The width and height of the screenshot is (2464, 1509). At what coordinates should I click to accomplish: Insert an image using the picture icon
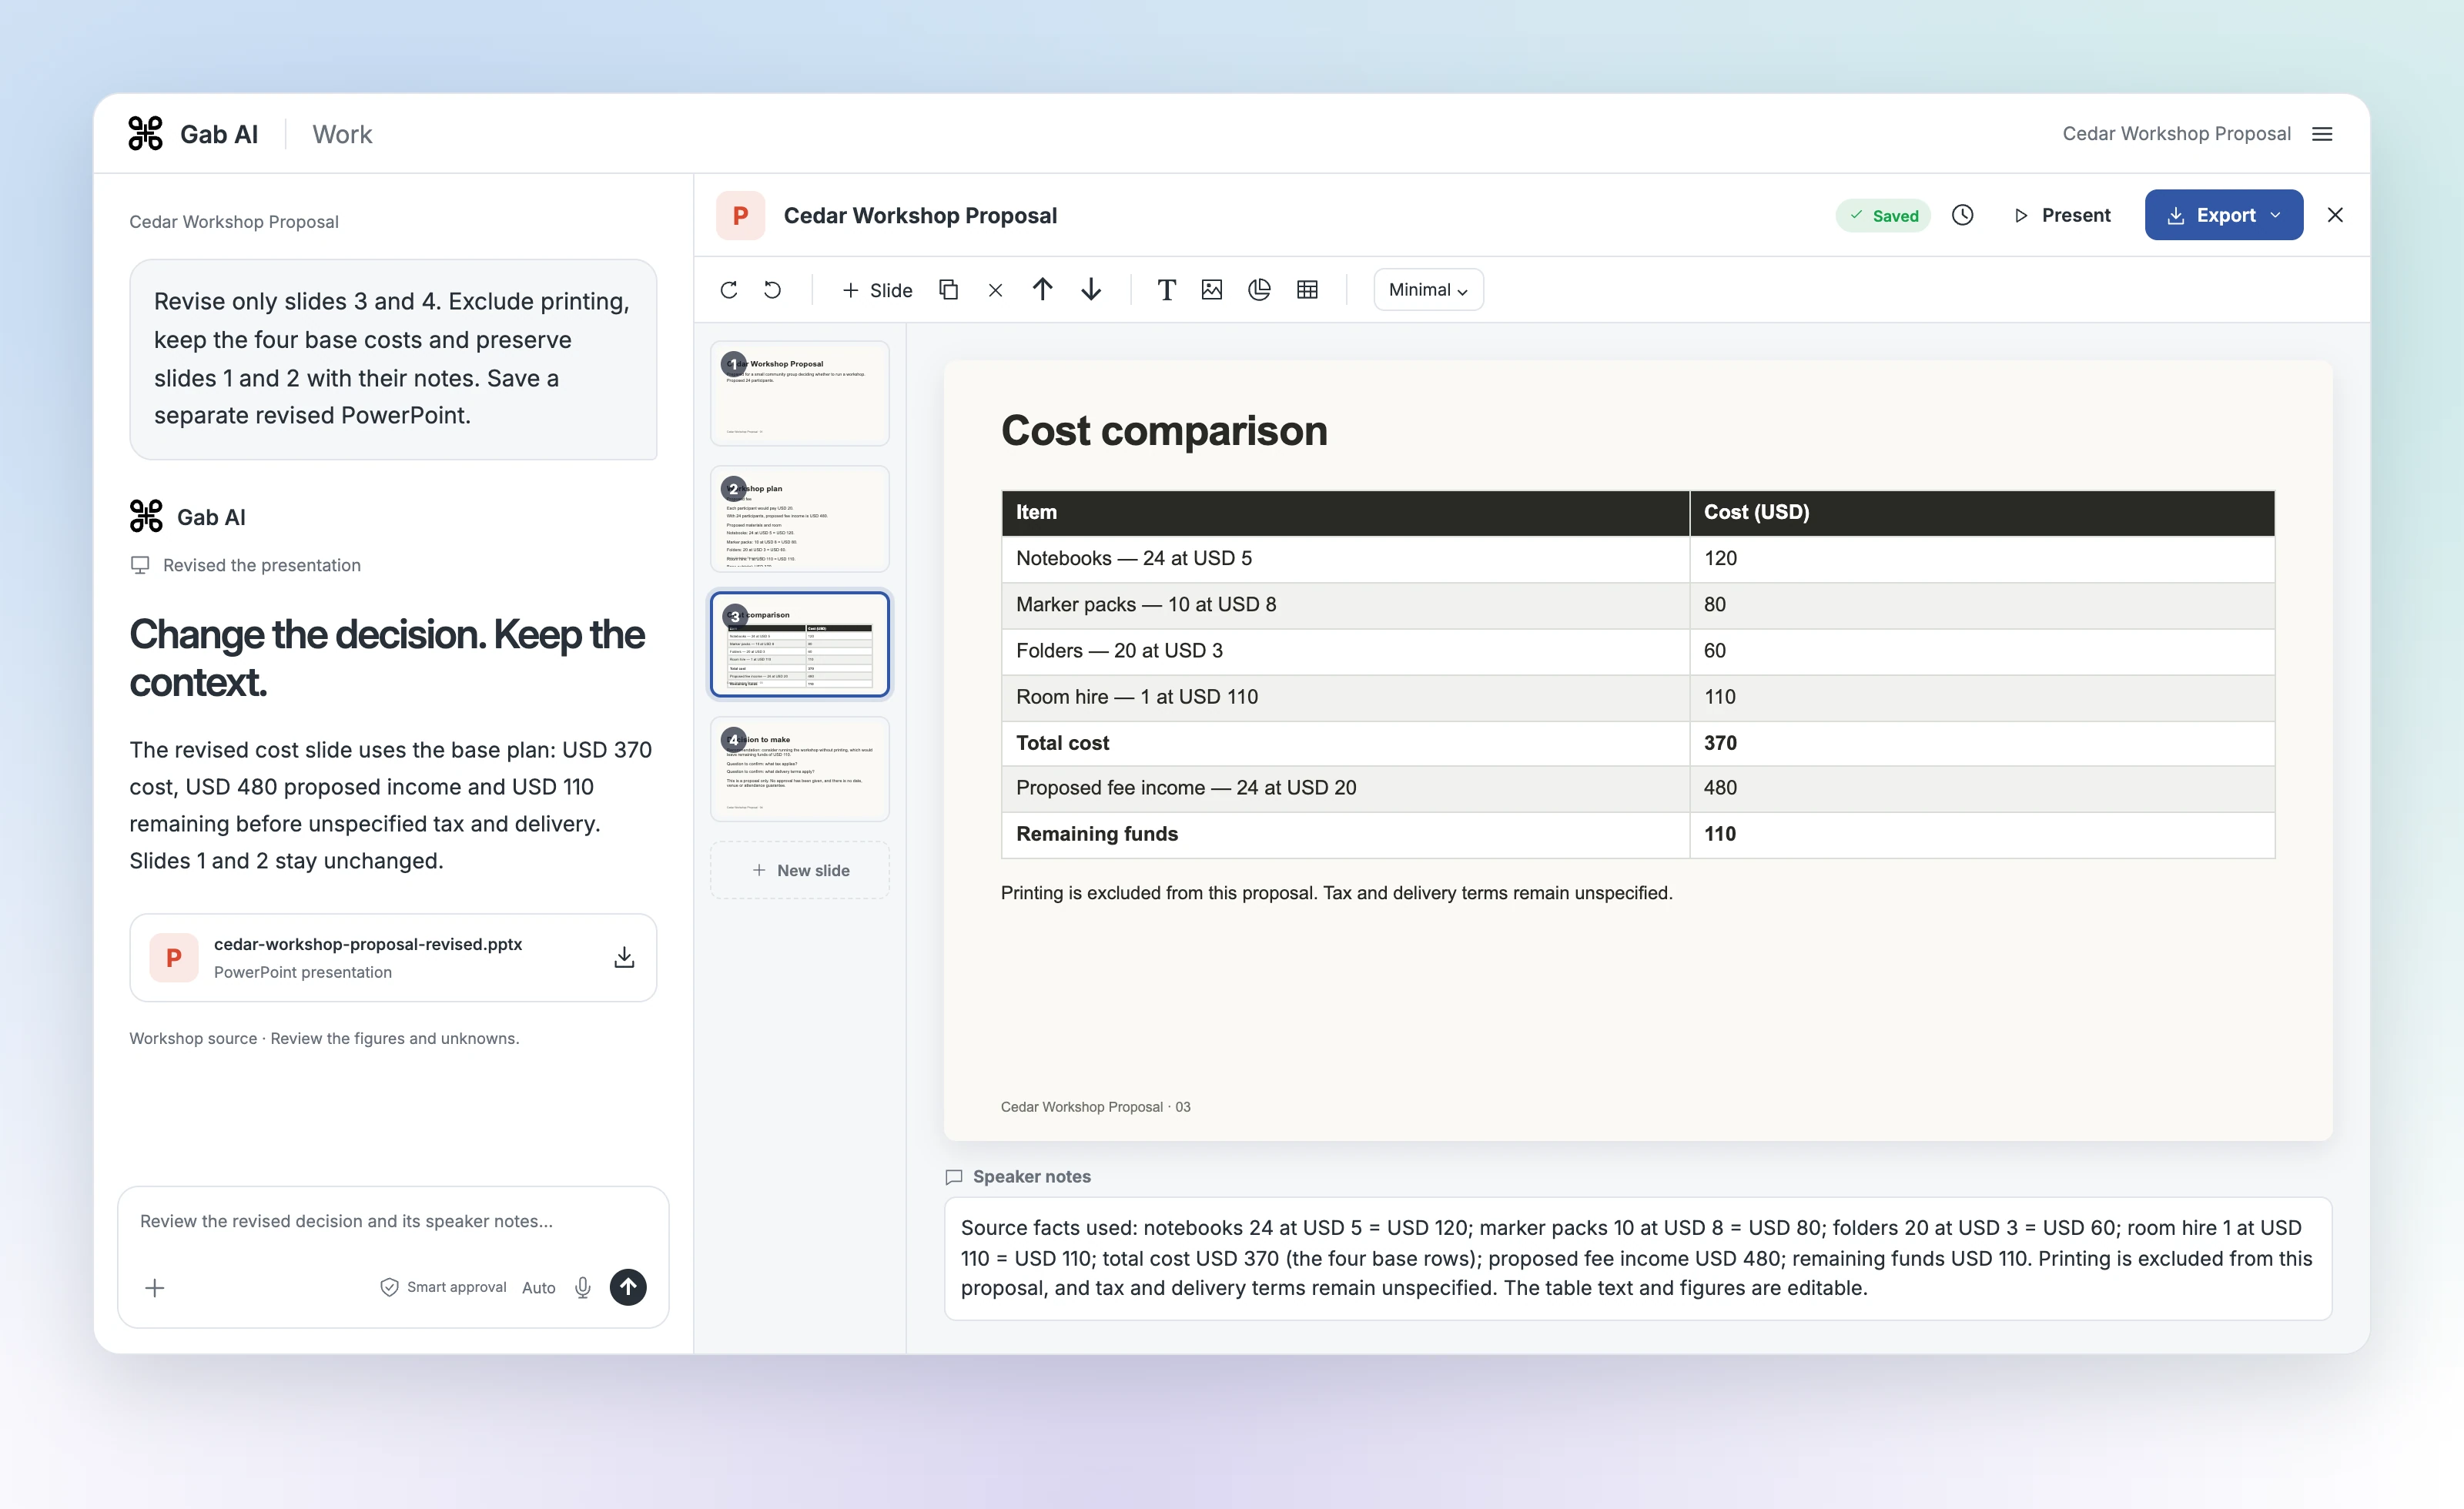tap(1212, 290)
